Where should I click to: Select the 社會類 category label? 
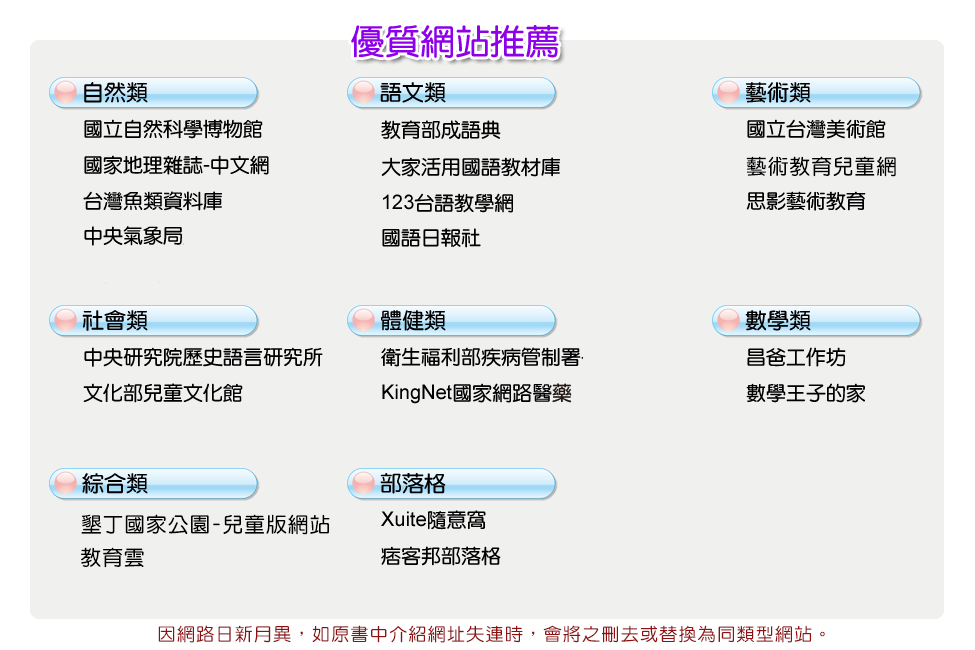coord(115,320)
